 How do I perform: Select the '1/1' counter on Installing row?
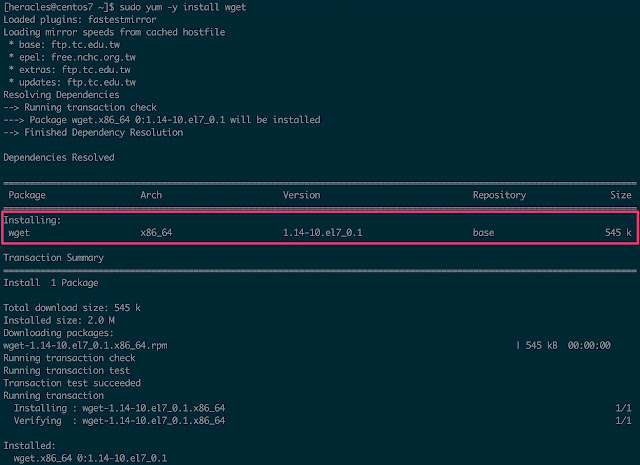point(623,408)
